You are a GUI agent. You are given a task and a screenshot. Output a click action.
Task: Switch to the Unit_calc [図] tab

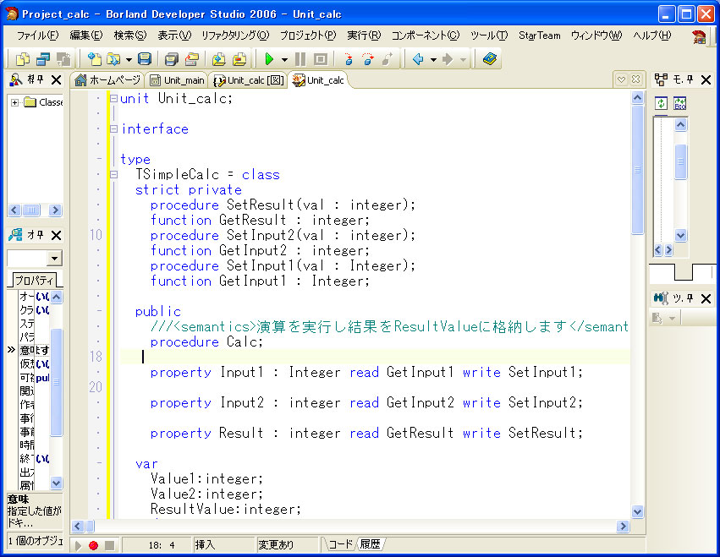click(x=249, y=80)
